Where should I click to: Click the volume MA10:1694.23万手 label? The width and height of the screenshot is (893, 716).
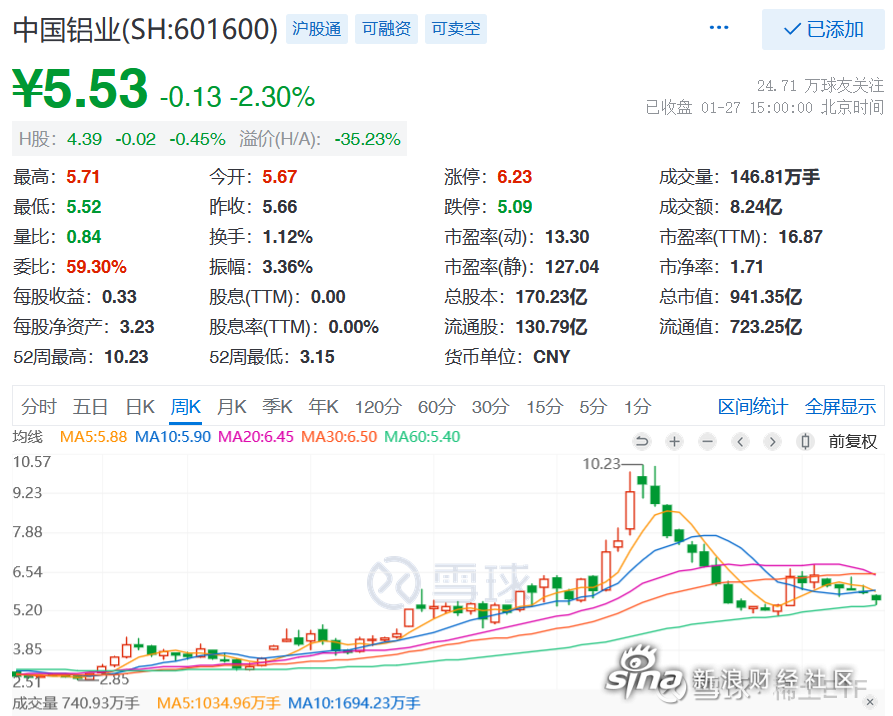click(x=354, y=703)
